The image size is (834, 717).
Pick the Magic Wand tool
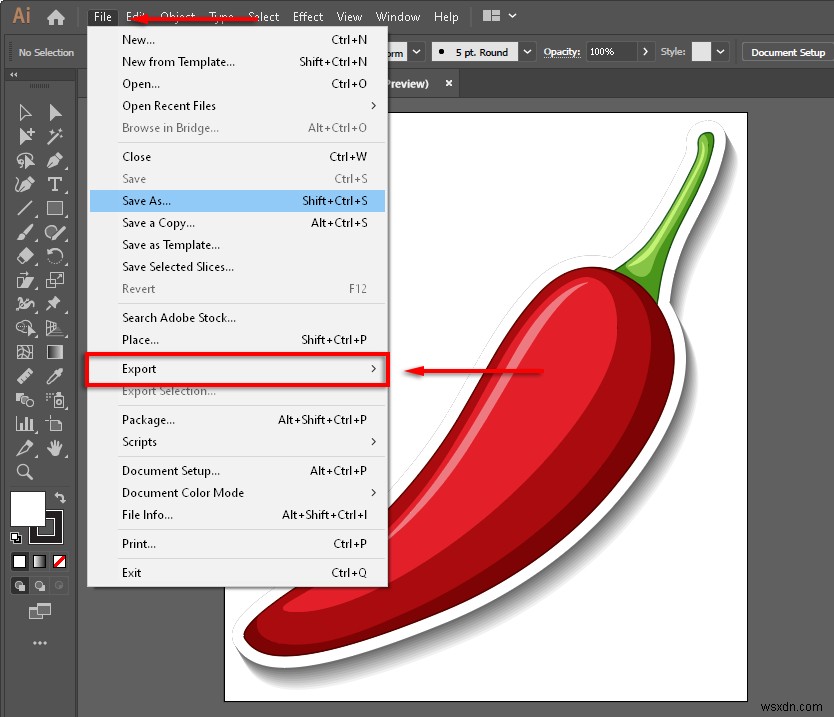pyautogui.click(x=57, y=136)
